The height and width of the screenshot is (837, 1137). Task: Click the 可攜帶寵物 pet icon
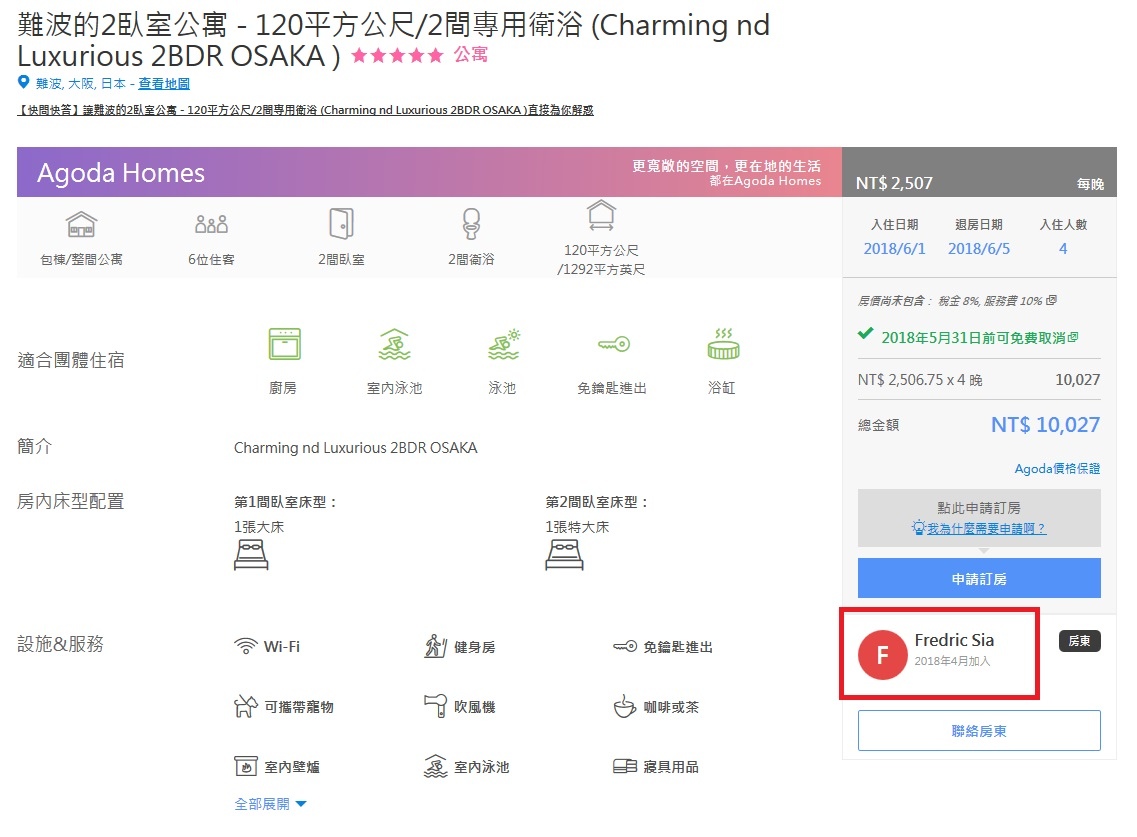pyautogui.click(x=246, y=706)
